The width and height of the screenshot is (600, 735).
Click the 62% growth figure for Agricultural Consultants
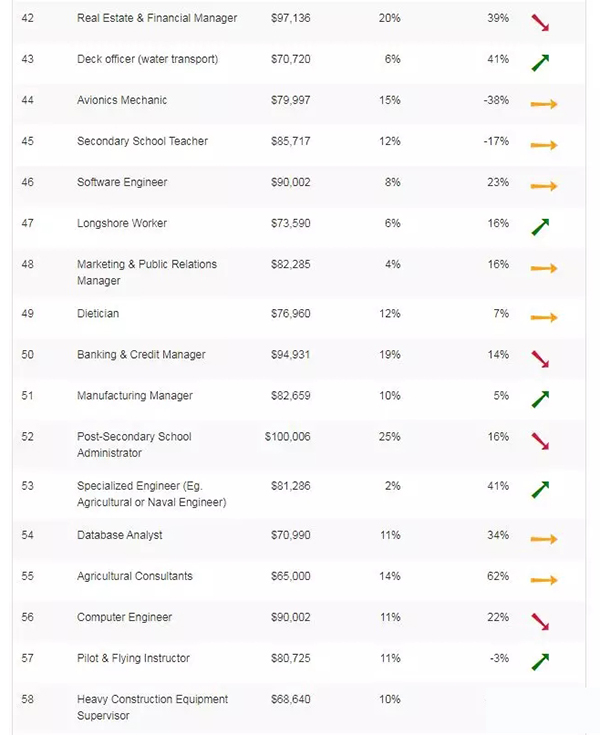pyautogui.click(x=498, y=576)
